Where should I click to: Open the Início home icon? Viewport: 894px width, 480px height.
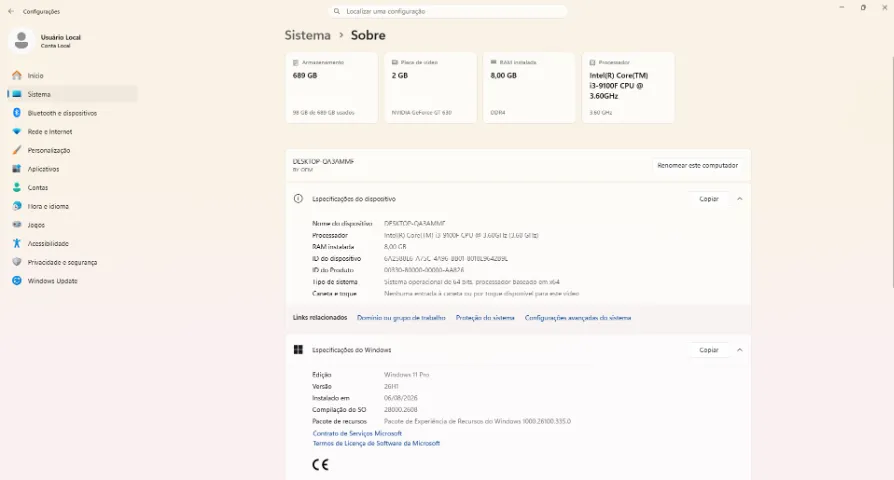(x=17, y=75)
